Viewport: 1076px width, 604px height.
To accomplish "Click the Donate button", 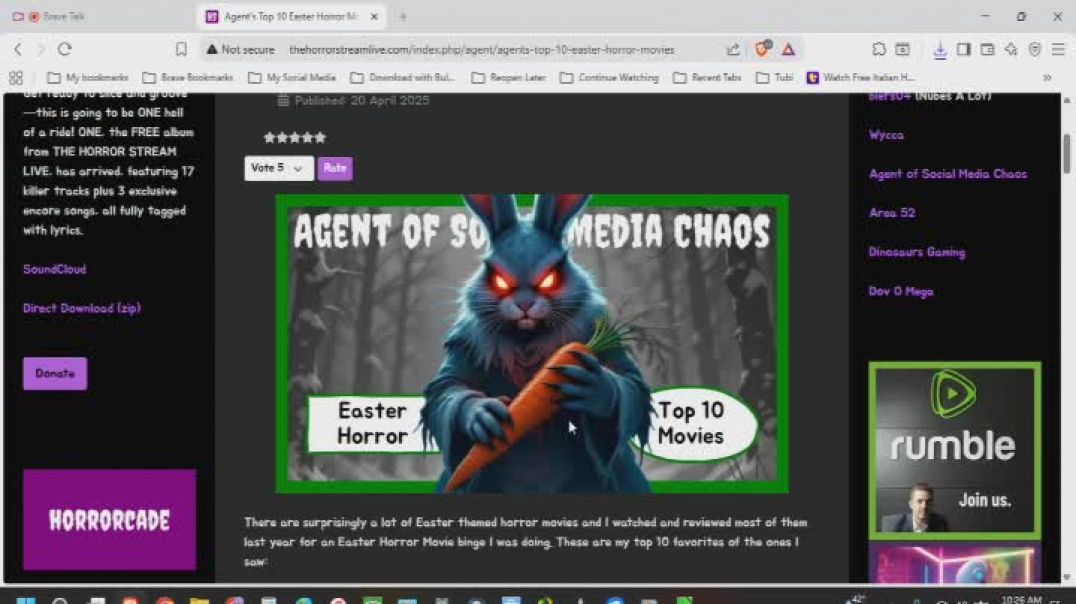I will [x=55, y=373].
